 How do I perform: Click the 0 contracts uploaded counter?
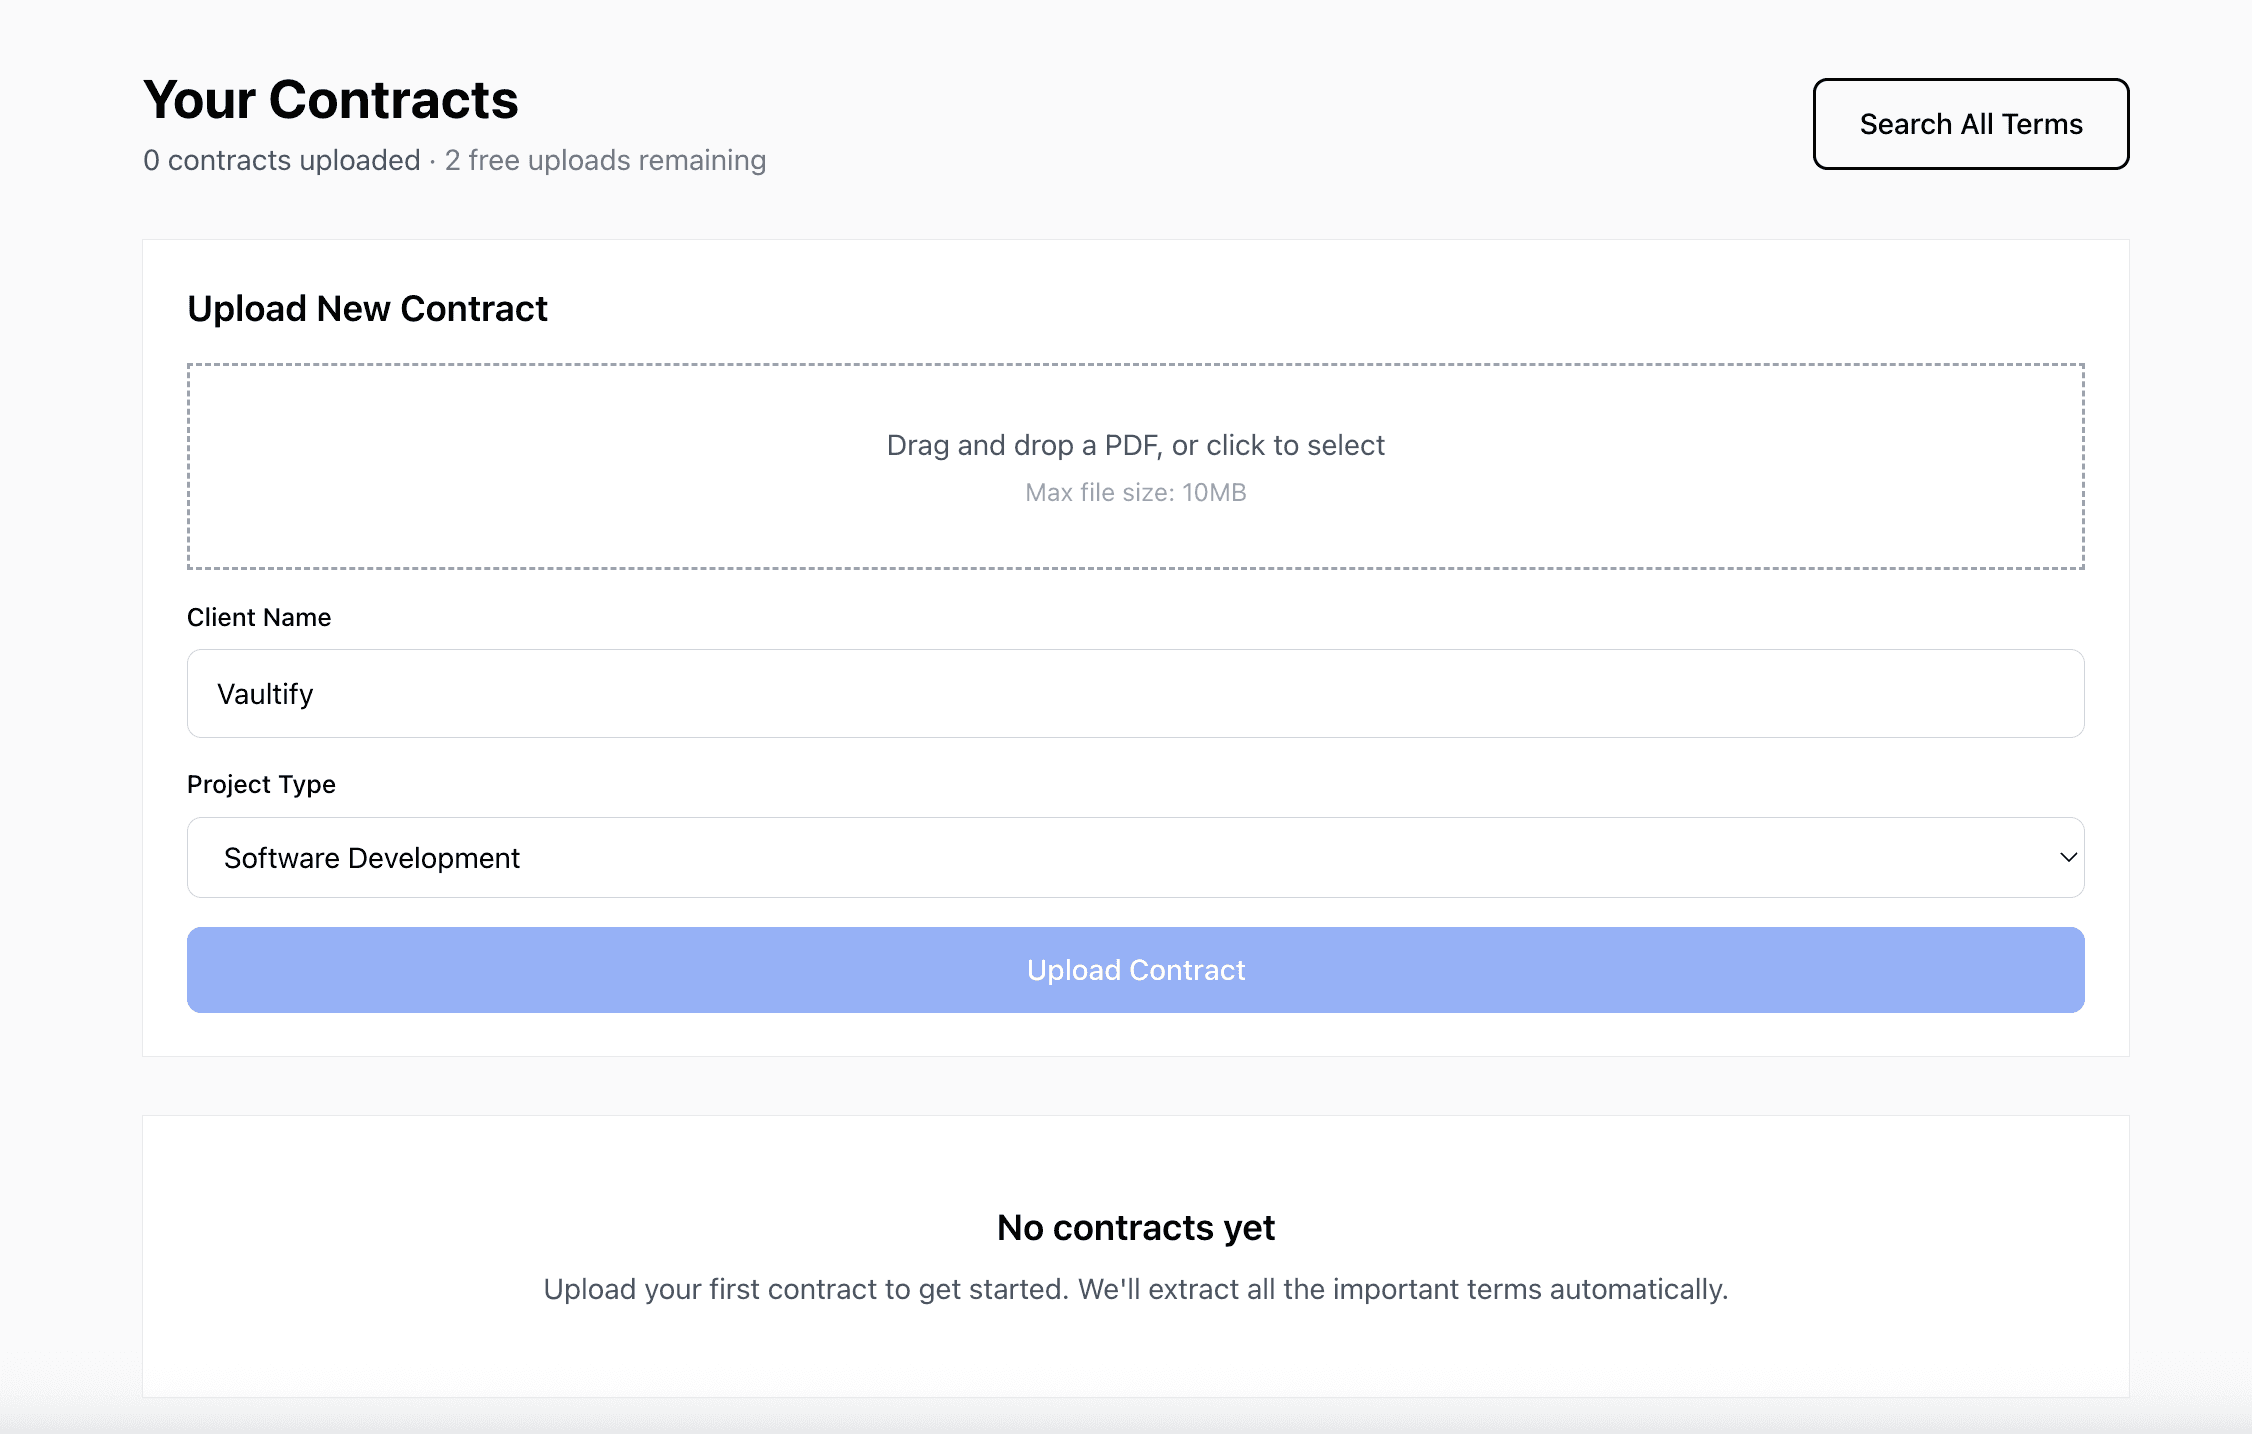(x=281, y=160)
